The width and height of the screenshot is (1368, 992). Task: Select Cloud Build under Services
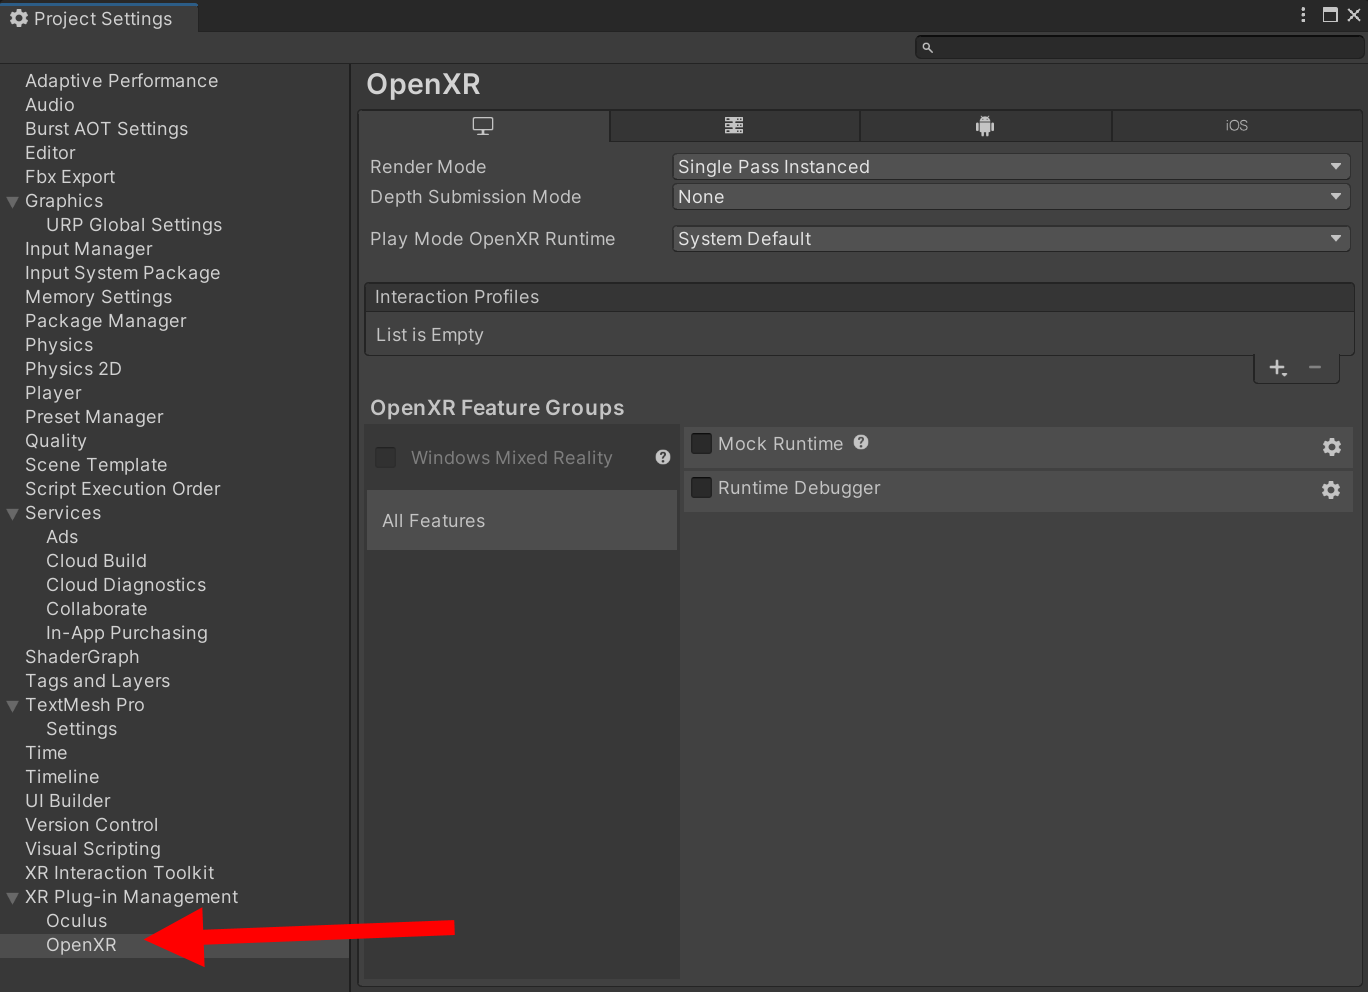point(96,561)
